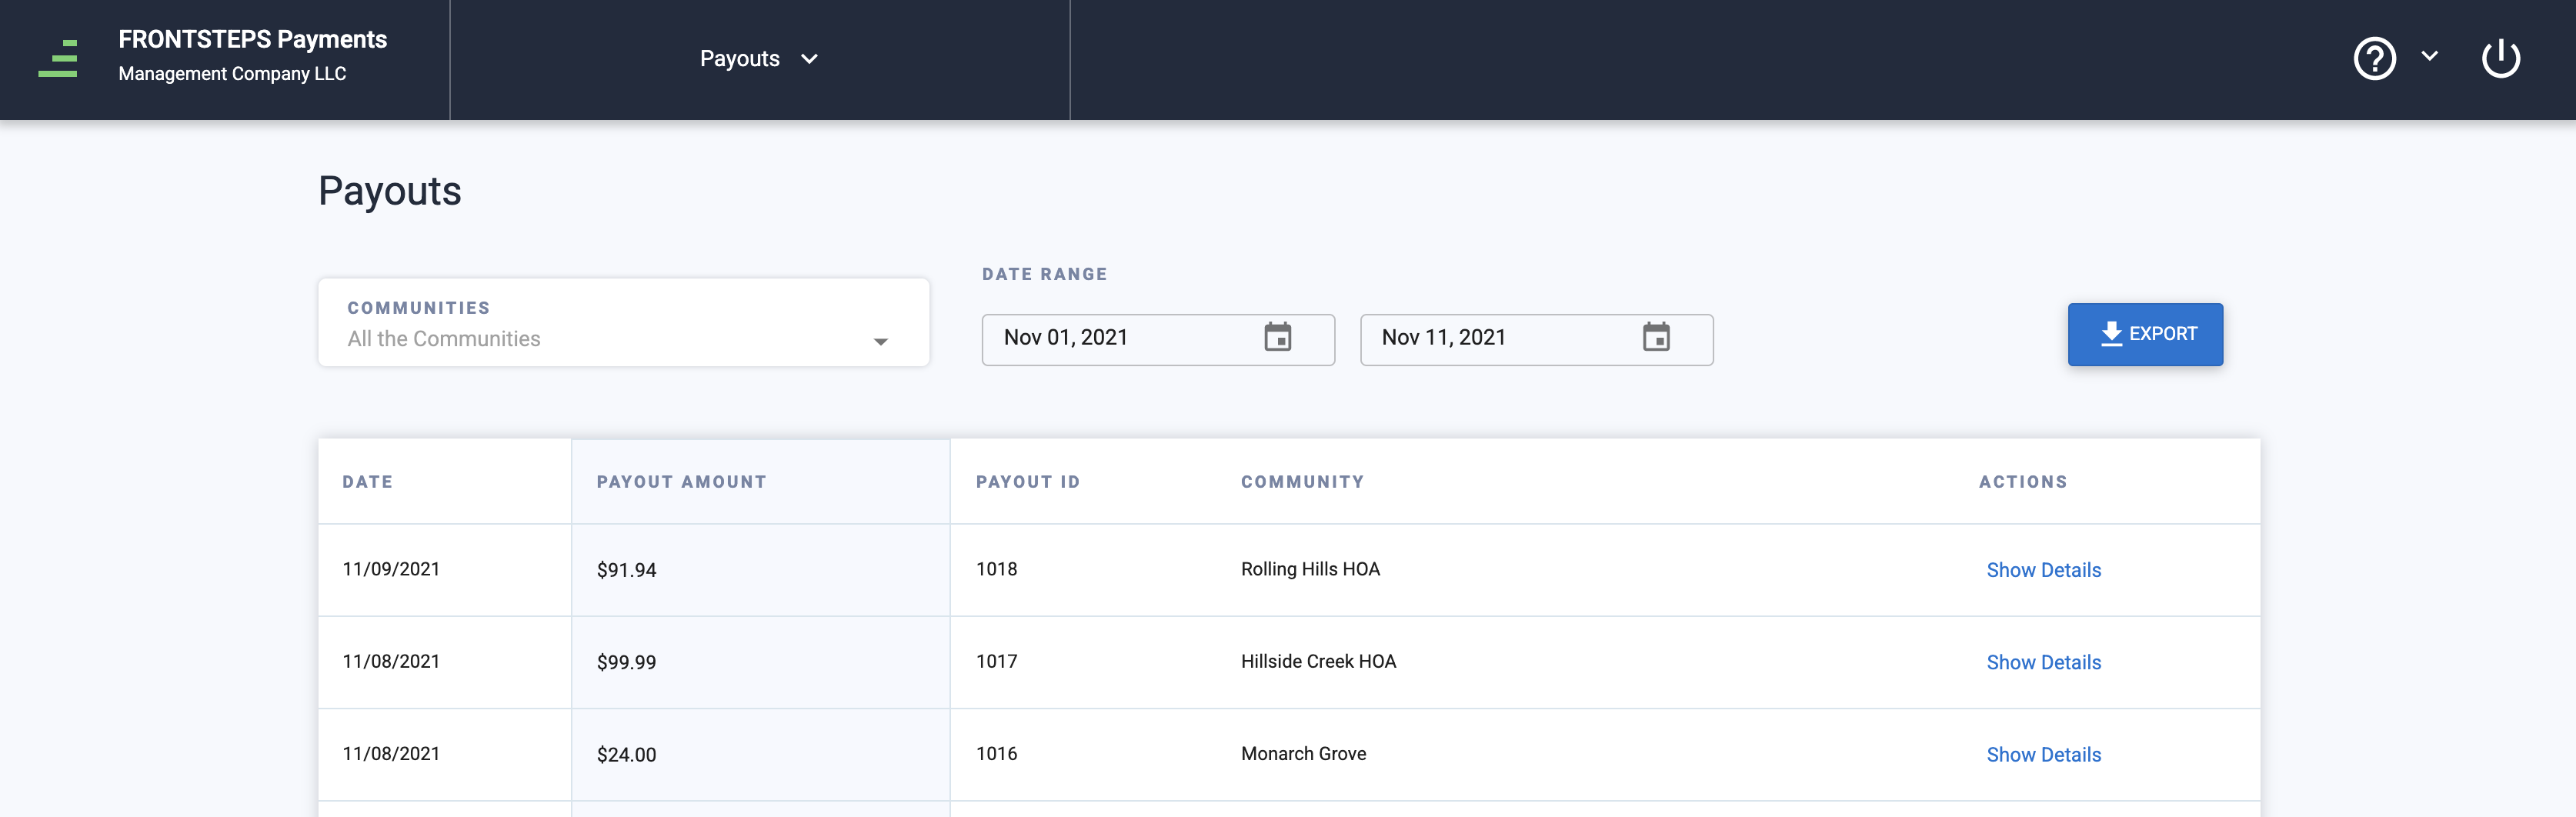This screenshot has width=2576, height=817.
Task: Select the Hillside Creek HOA cell
Action: 1318,661
